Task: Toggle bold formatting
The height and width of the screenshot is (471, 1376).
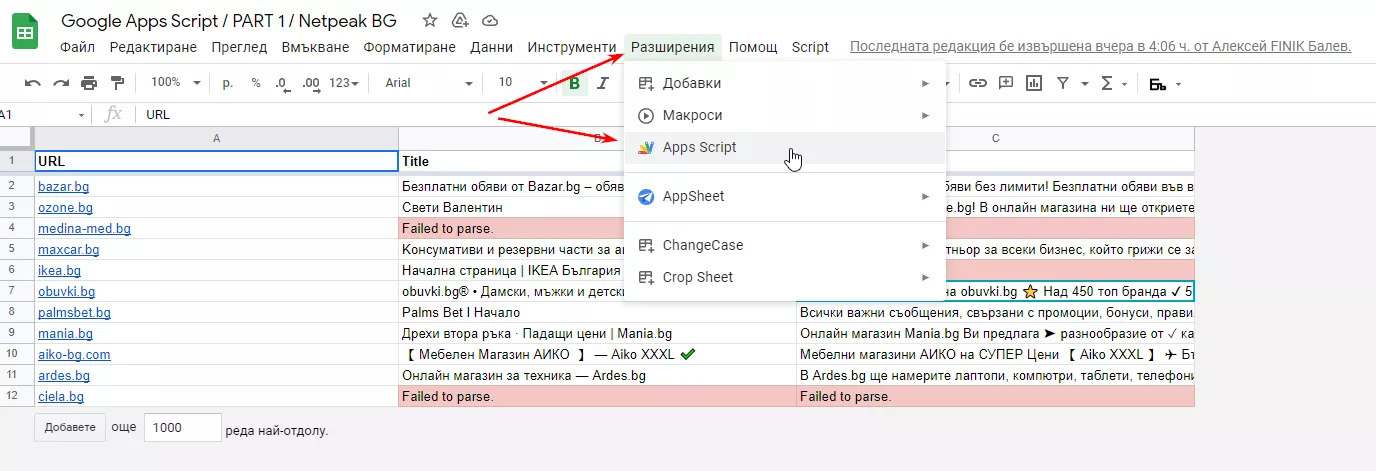Action: pyautogui.click(x=575, y=83)
